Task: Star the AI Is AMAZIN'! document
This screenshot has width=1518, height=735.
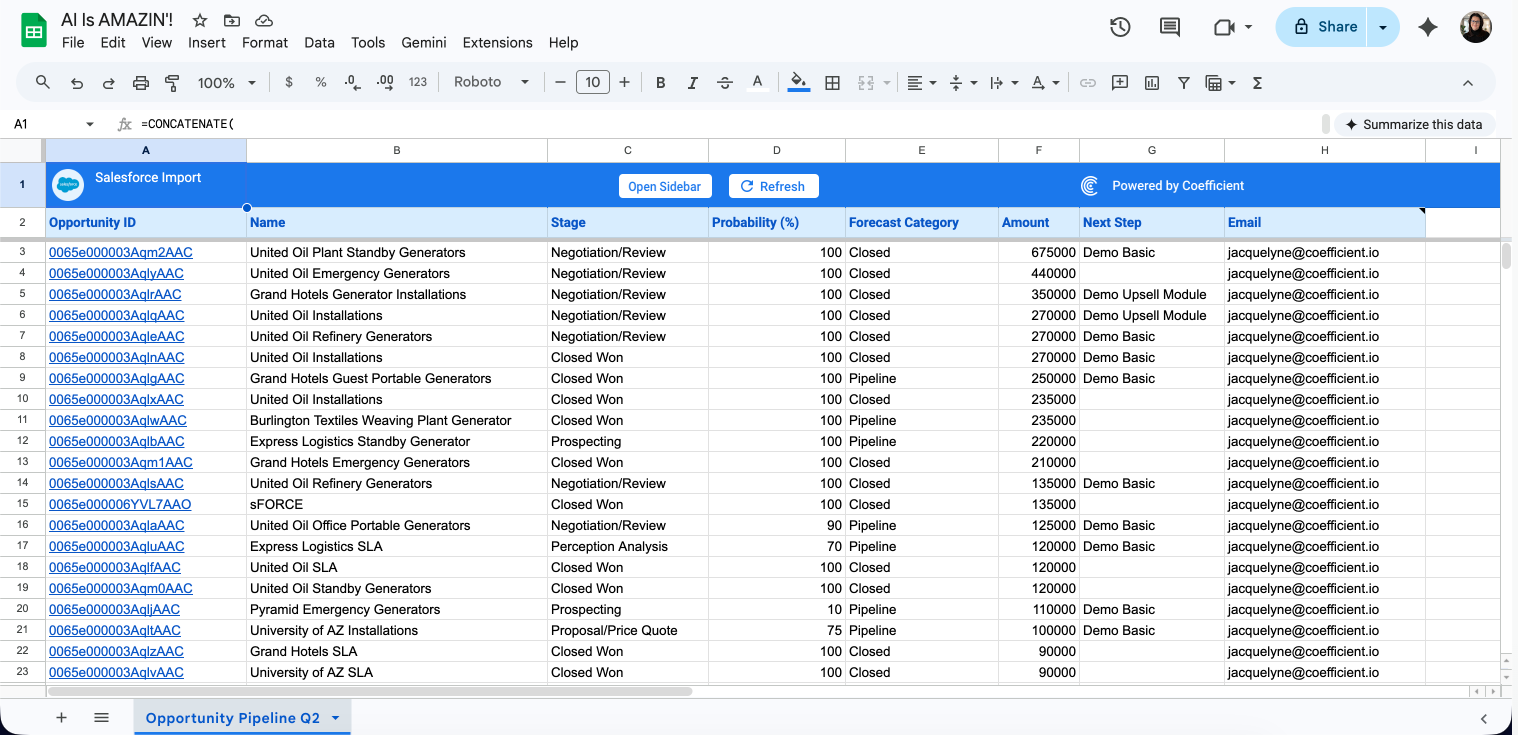Action: [200, 20]
